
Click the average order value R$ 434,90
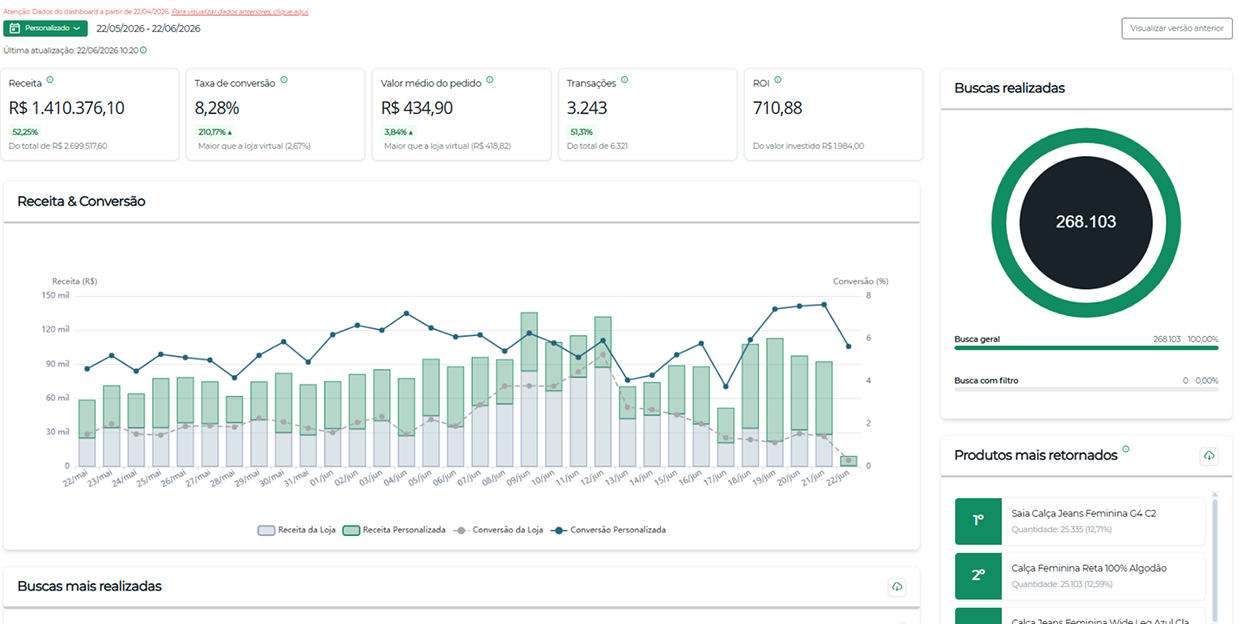coord(417,108)
